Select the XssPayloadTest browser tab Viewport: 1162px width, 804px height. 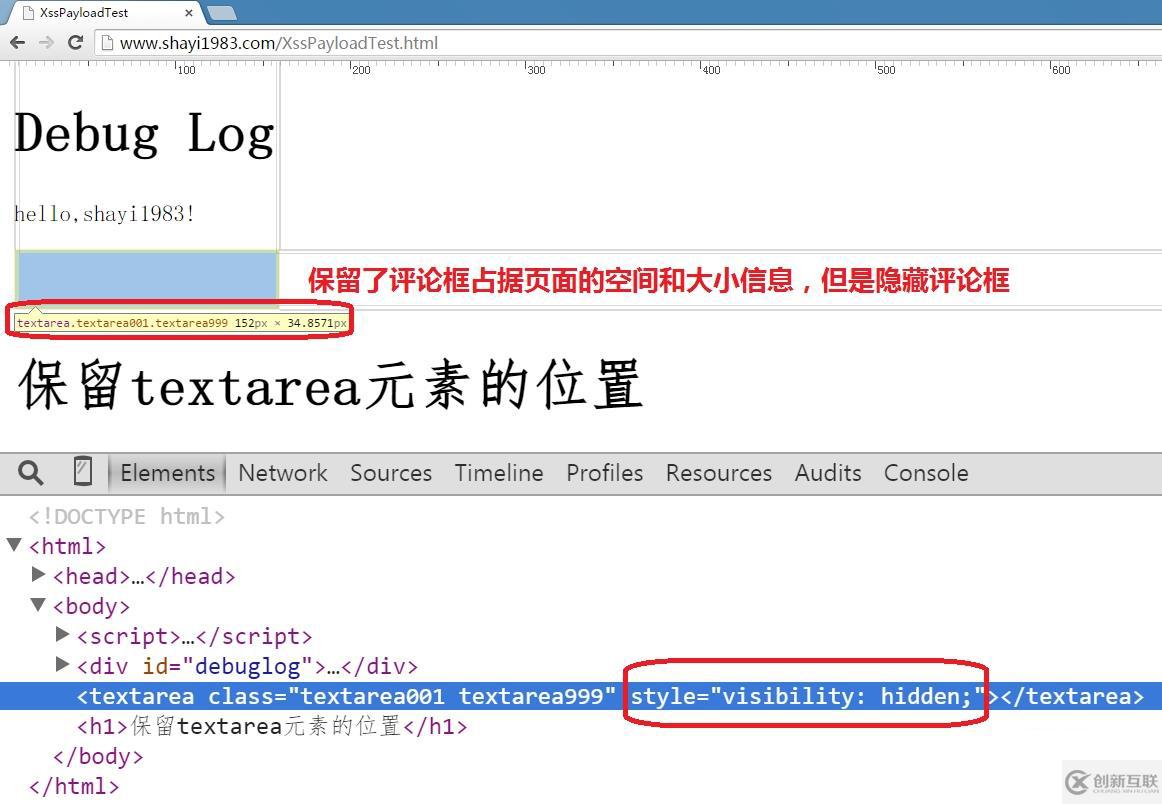coord(104,13)
